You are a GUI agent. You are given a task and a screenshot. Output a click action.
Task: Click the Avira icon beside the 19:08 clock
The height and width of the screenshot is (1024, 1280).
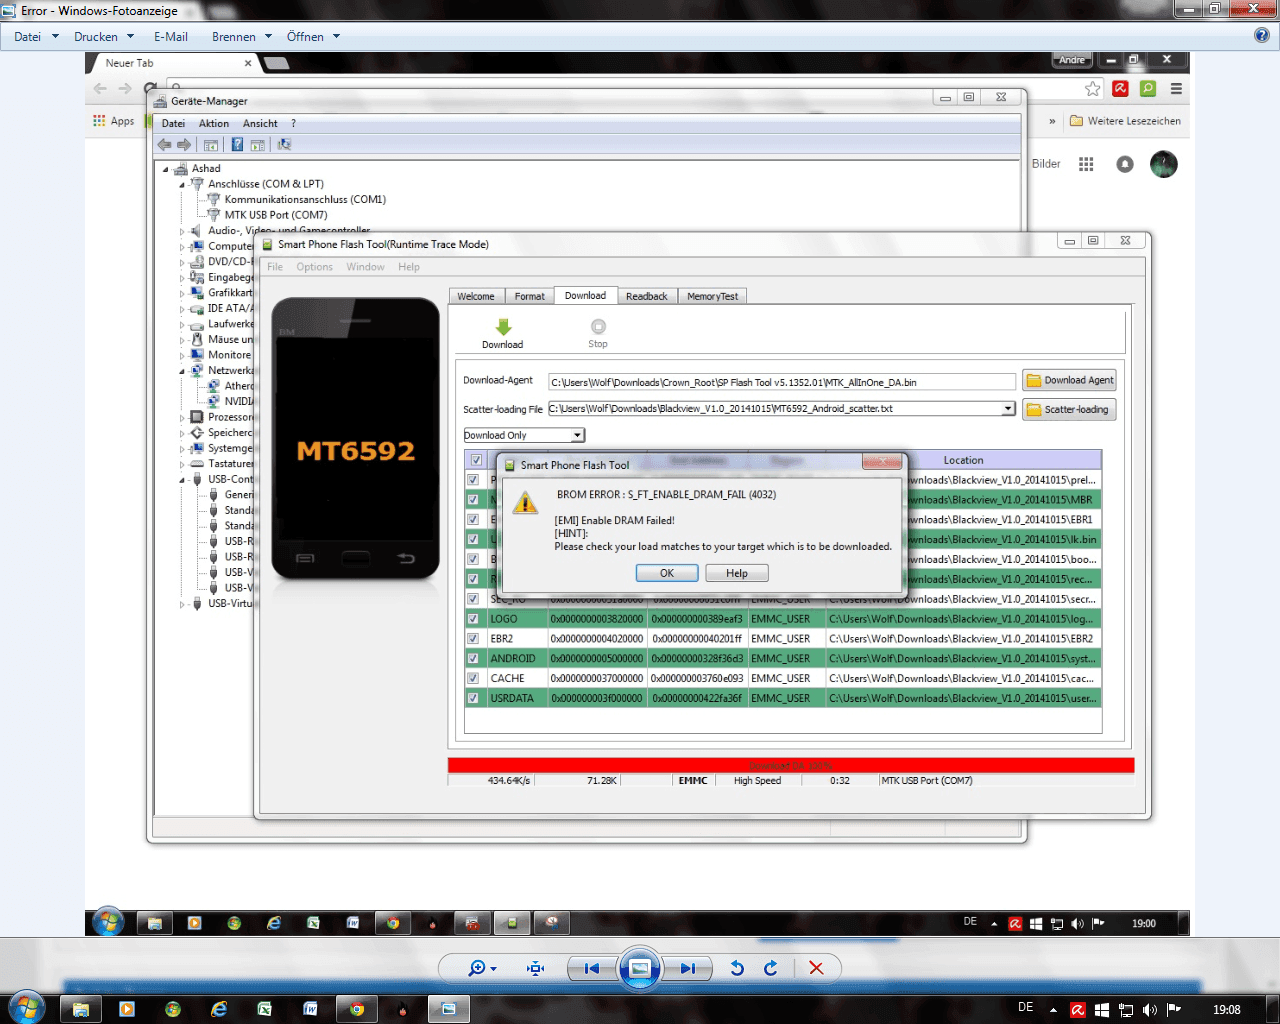click(1078, 1010)
